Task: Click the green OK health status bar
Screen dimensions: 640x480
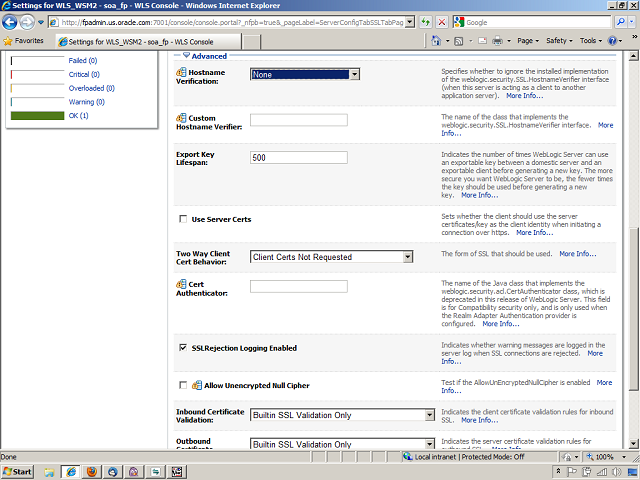Action: point(38,116)
